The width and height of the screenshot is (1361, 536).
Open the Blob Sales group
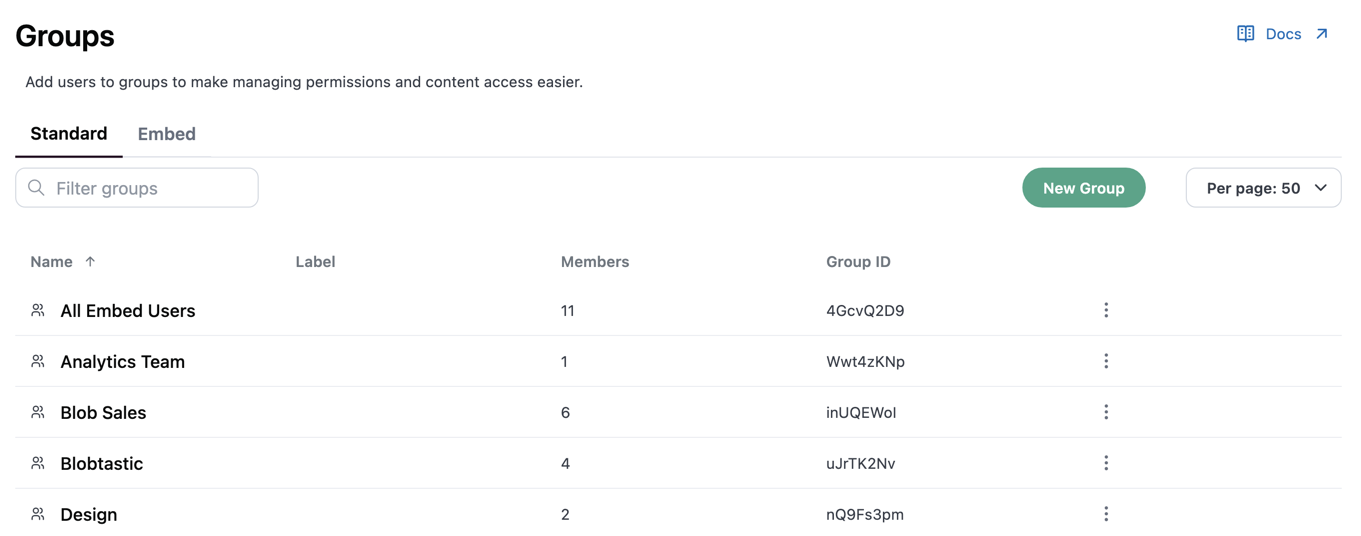click(x=103, y=412)
